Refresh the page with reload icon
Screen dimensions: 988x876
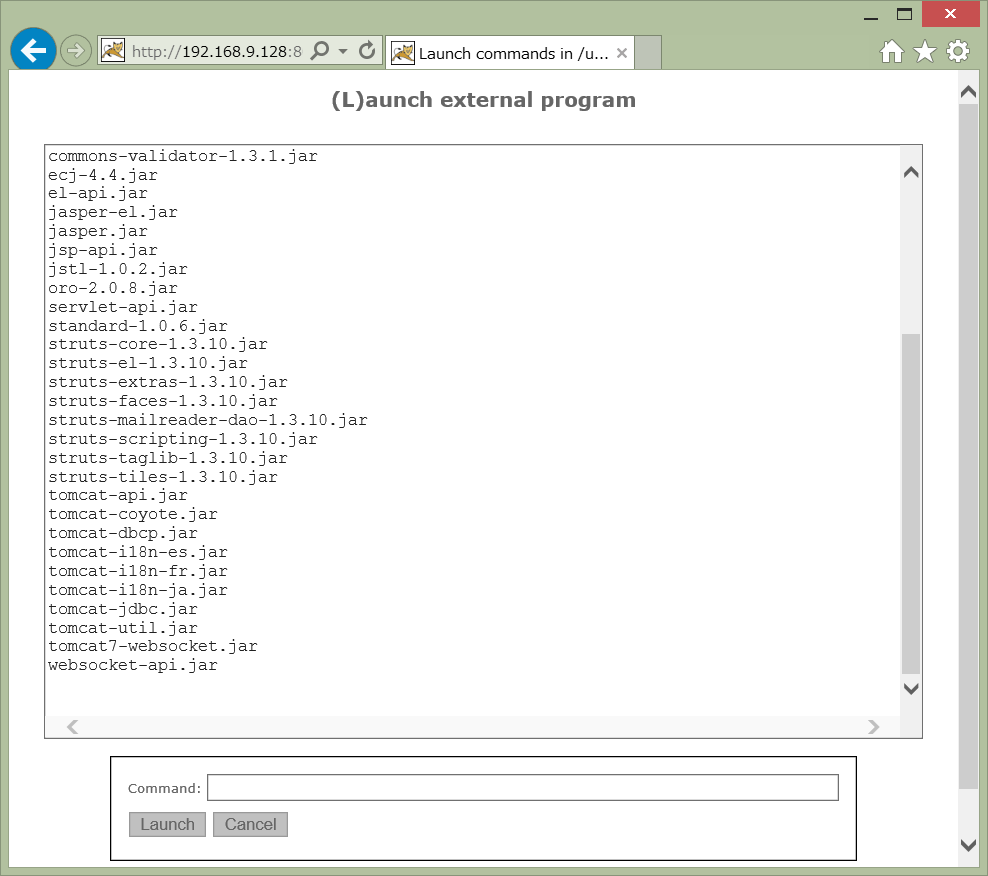coord(367,50)
